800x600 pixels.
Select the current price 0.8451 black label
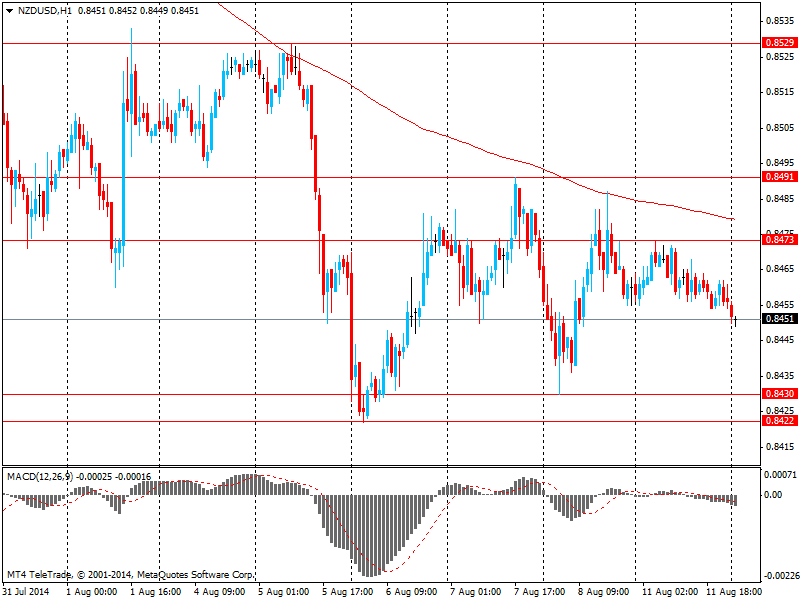780,319
